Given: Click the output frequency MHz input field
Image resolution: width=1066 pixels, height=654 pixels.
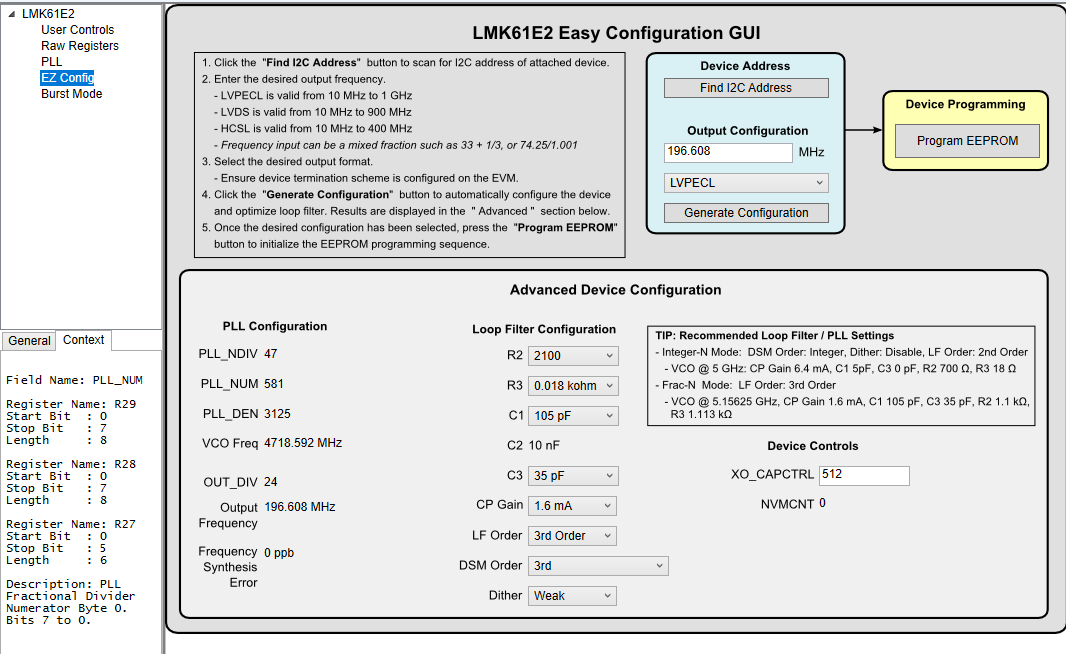Looking at the screenshot, I should [x=727, y=152].
